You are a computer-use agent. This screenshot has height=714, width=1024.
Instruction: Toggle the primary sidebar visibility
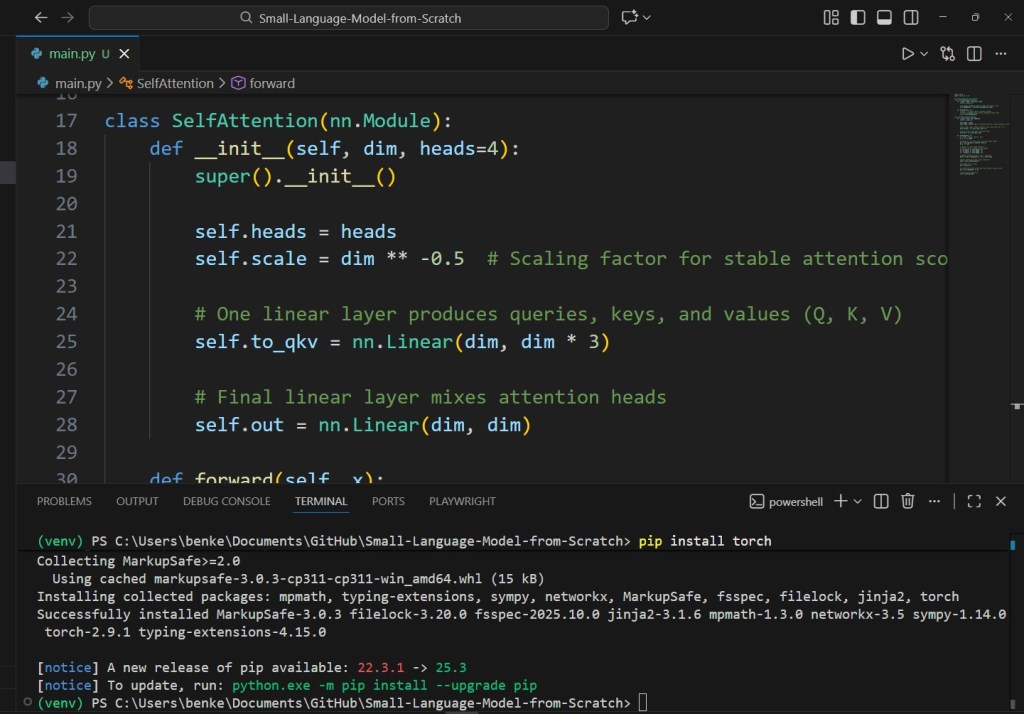pyautogui.click(x=857, y=17)
